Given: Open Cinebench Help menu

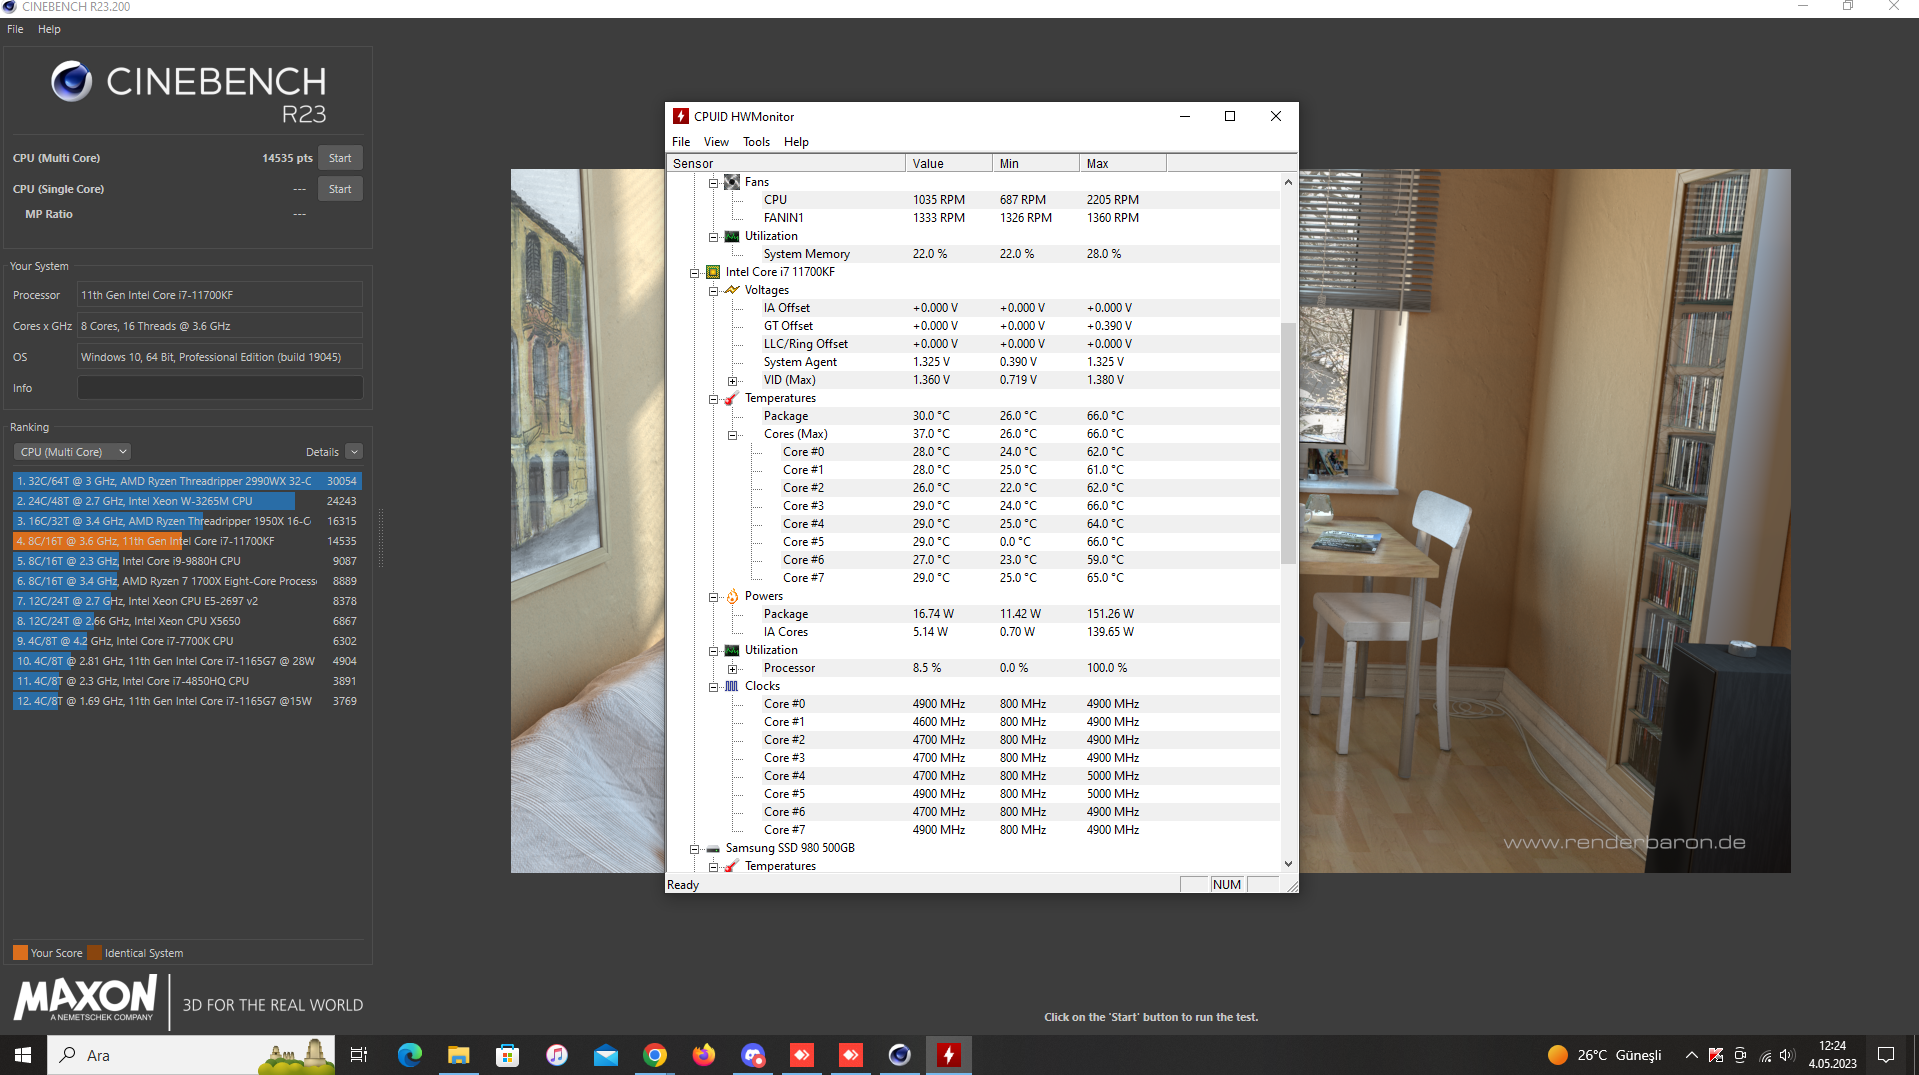Looking at the screenshot, I should click(x=49, y=29).
